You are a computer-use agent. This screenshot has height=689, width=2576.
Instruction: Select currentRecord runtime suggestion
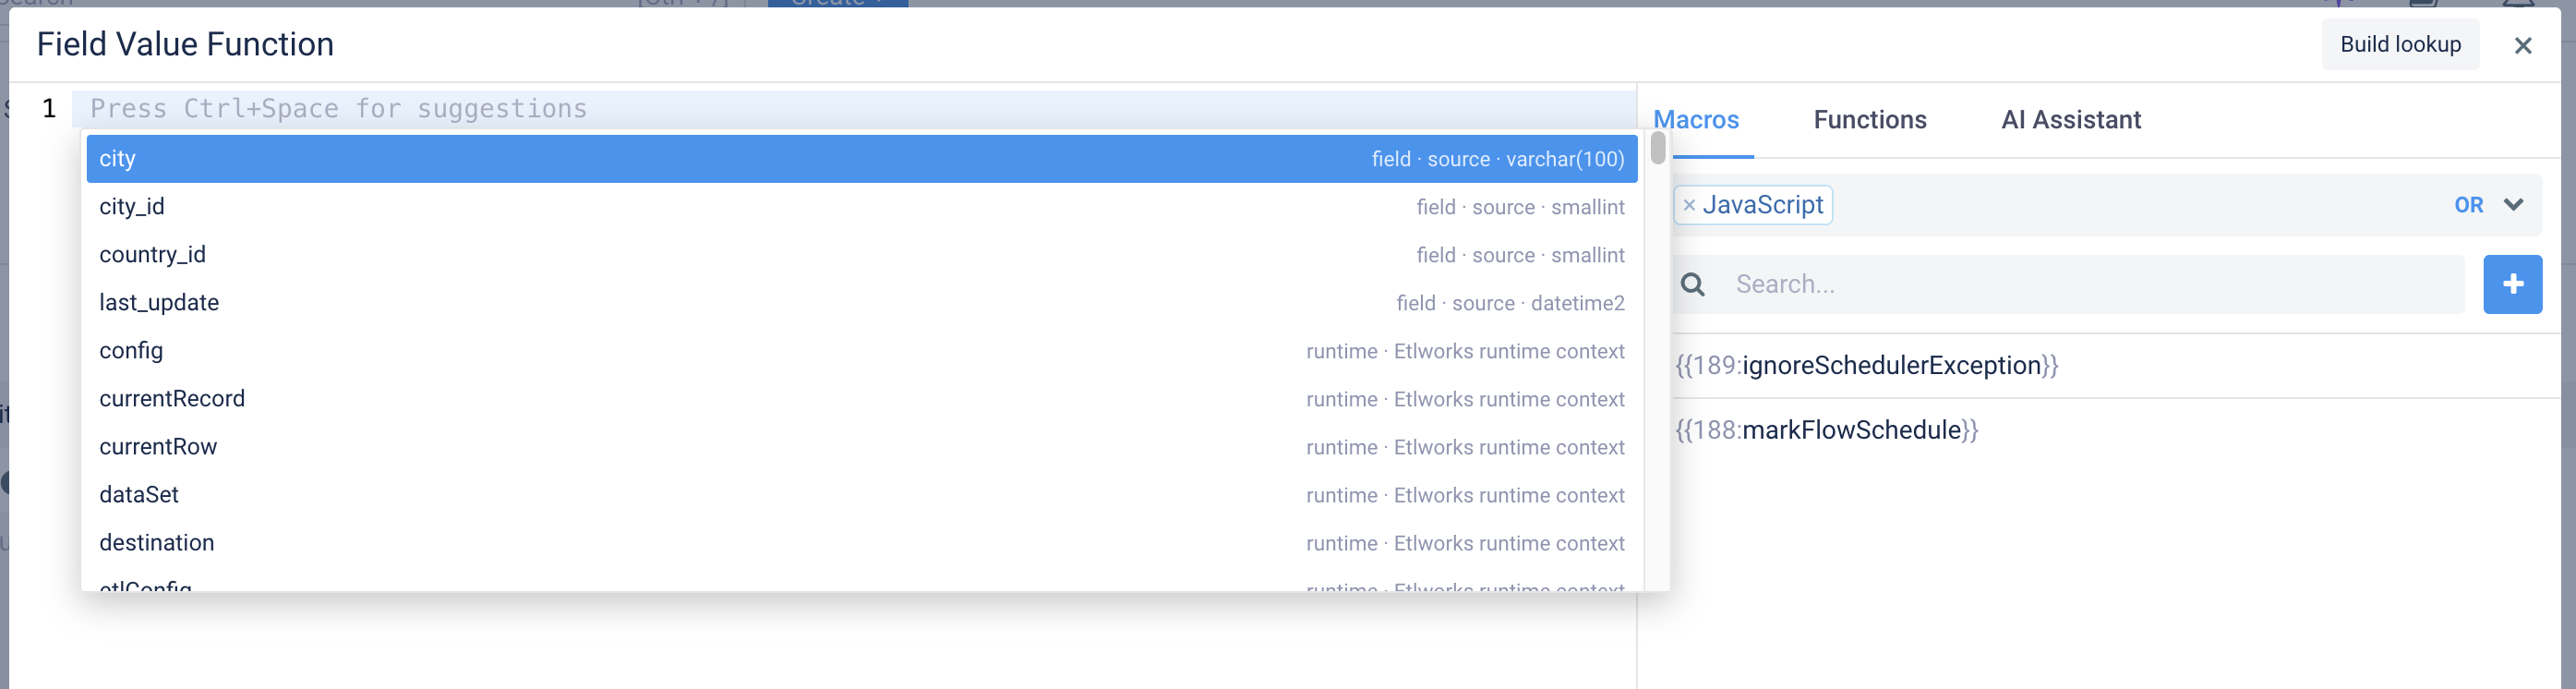(x=861, y=399)
